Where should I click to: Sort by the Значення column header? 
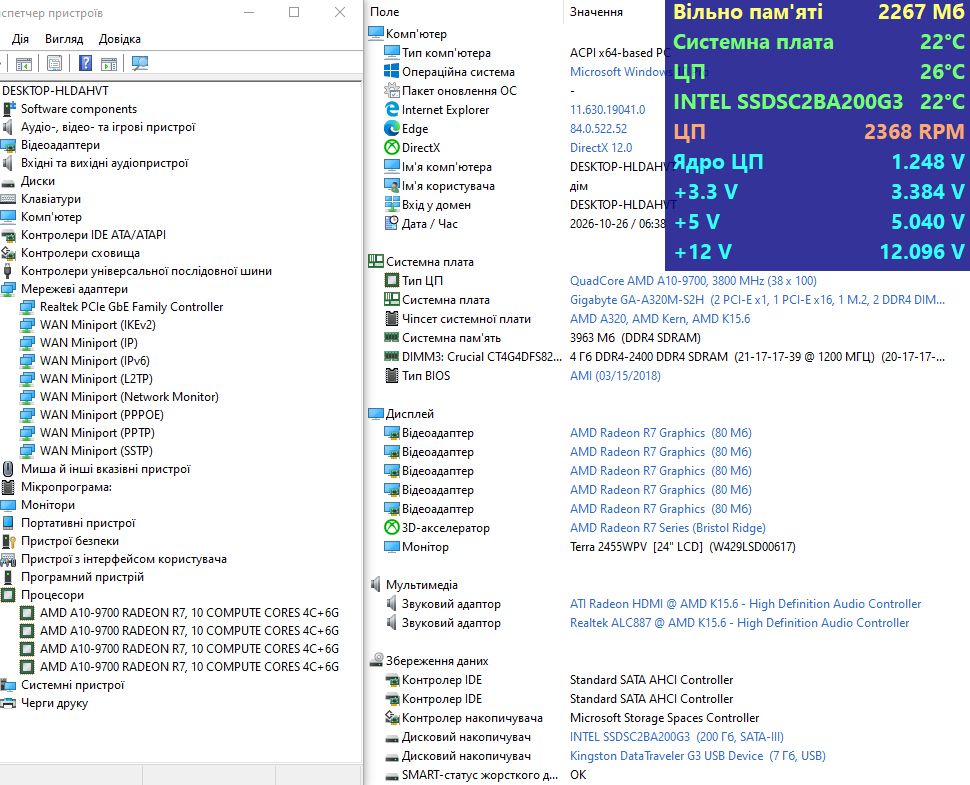(596, 12)
